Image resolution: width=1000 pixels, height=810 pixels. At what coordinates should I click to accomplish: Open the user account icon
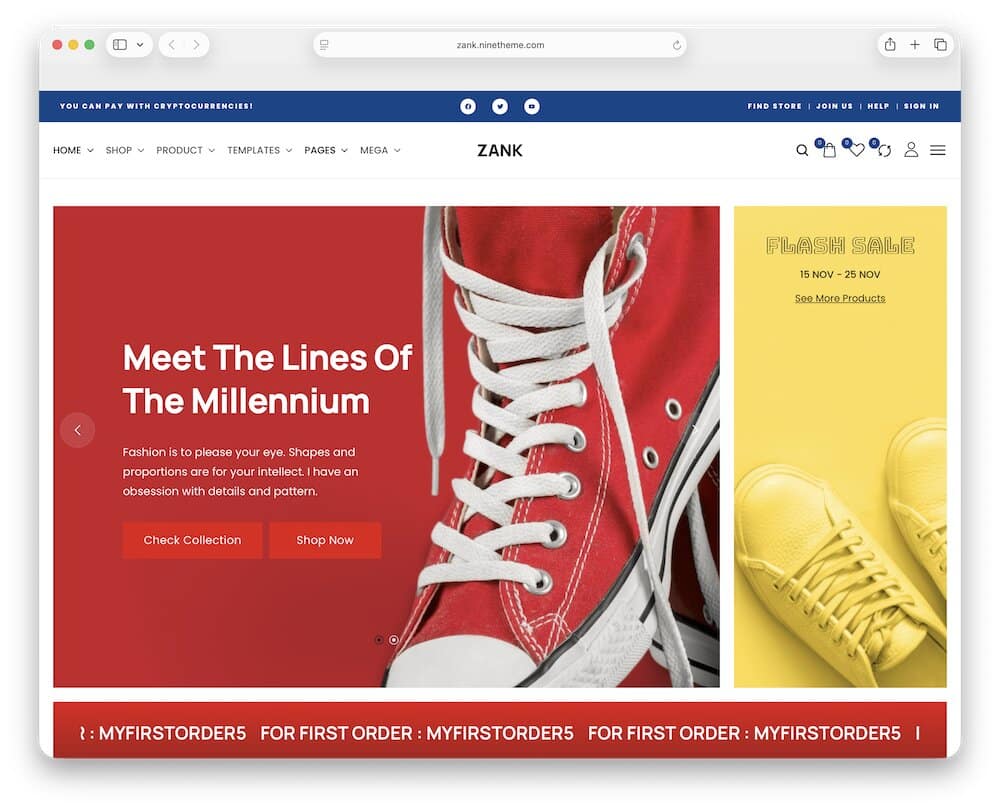(x=911, y=150)
